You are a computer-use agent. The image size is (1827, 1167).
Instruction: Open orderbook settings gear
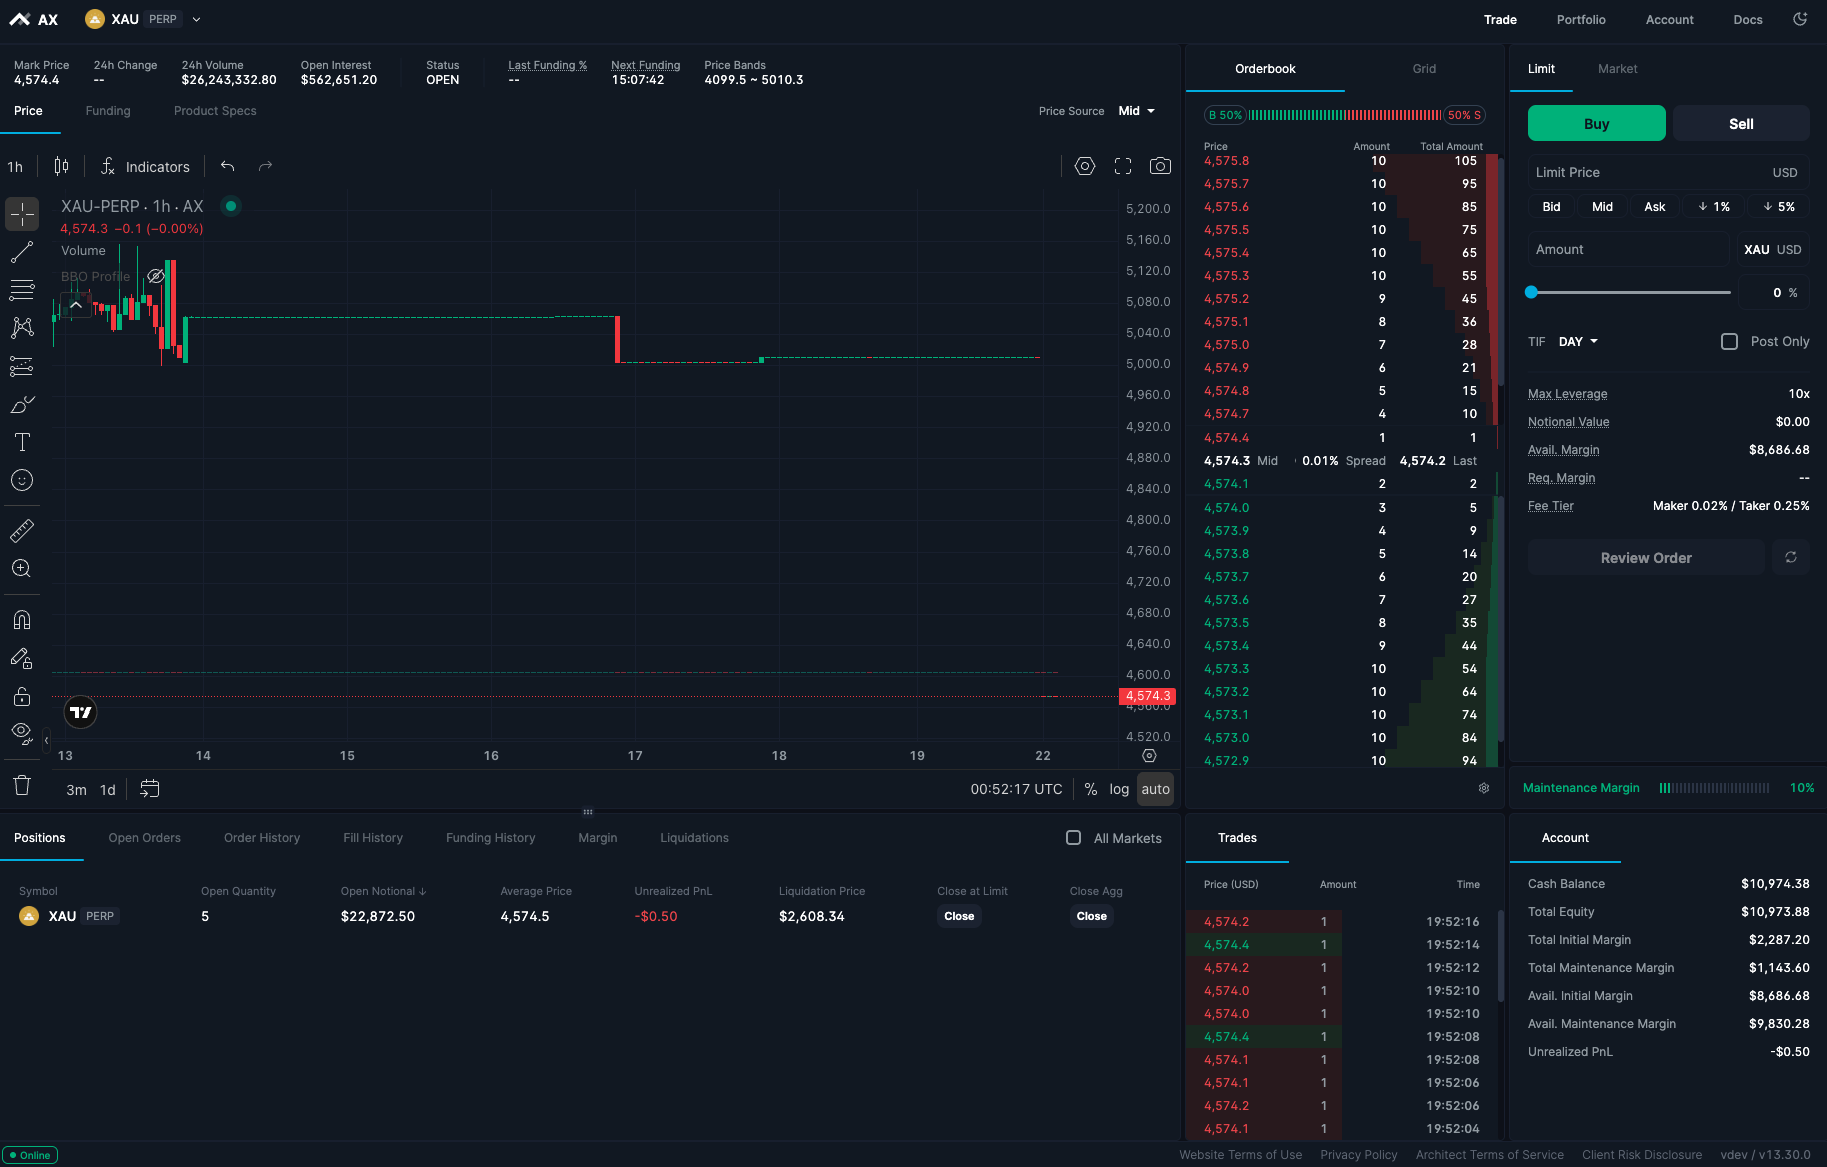(x=1484, y=788)
